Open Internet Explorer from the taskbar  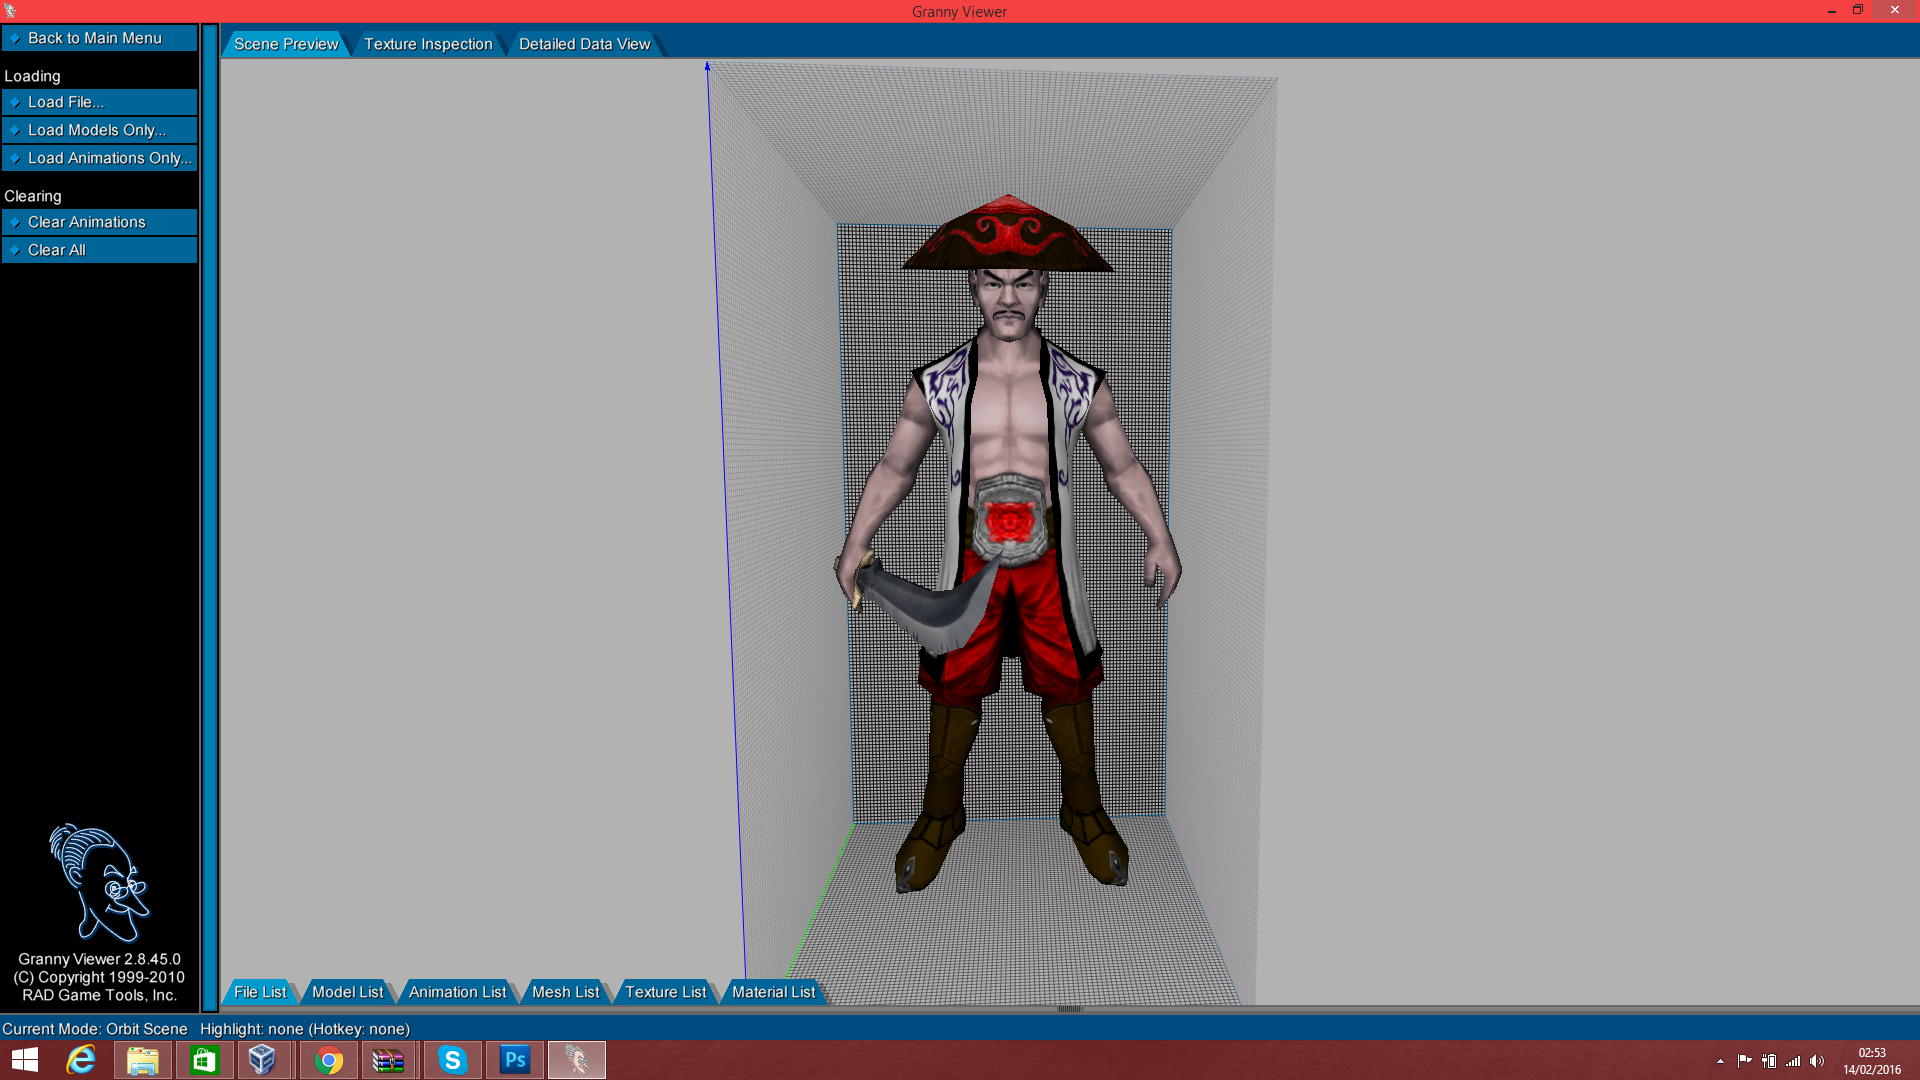pyautogui.click(x=81, y=1060)
